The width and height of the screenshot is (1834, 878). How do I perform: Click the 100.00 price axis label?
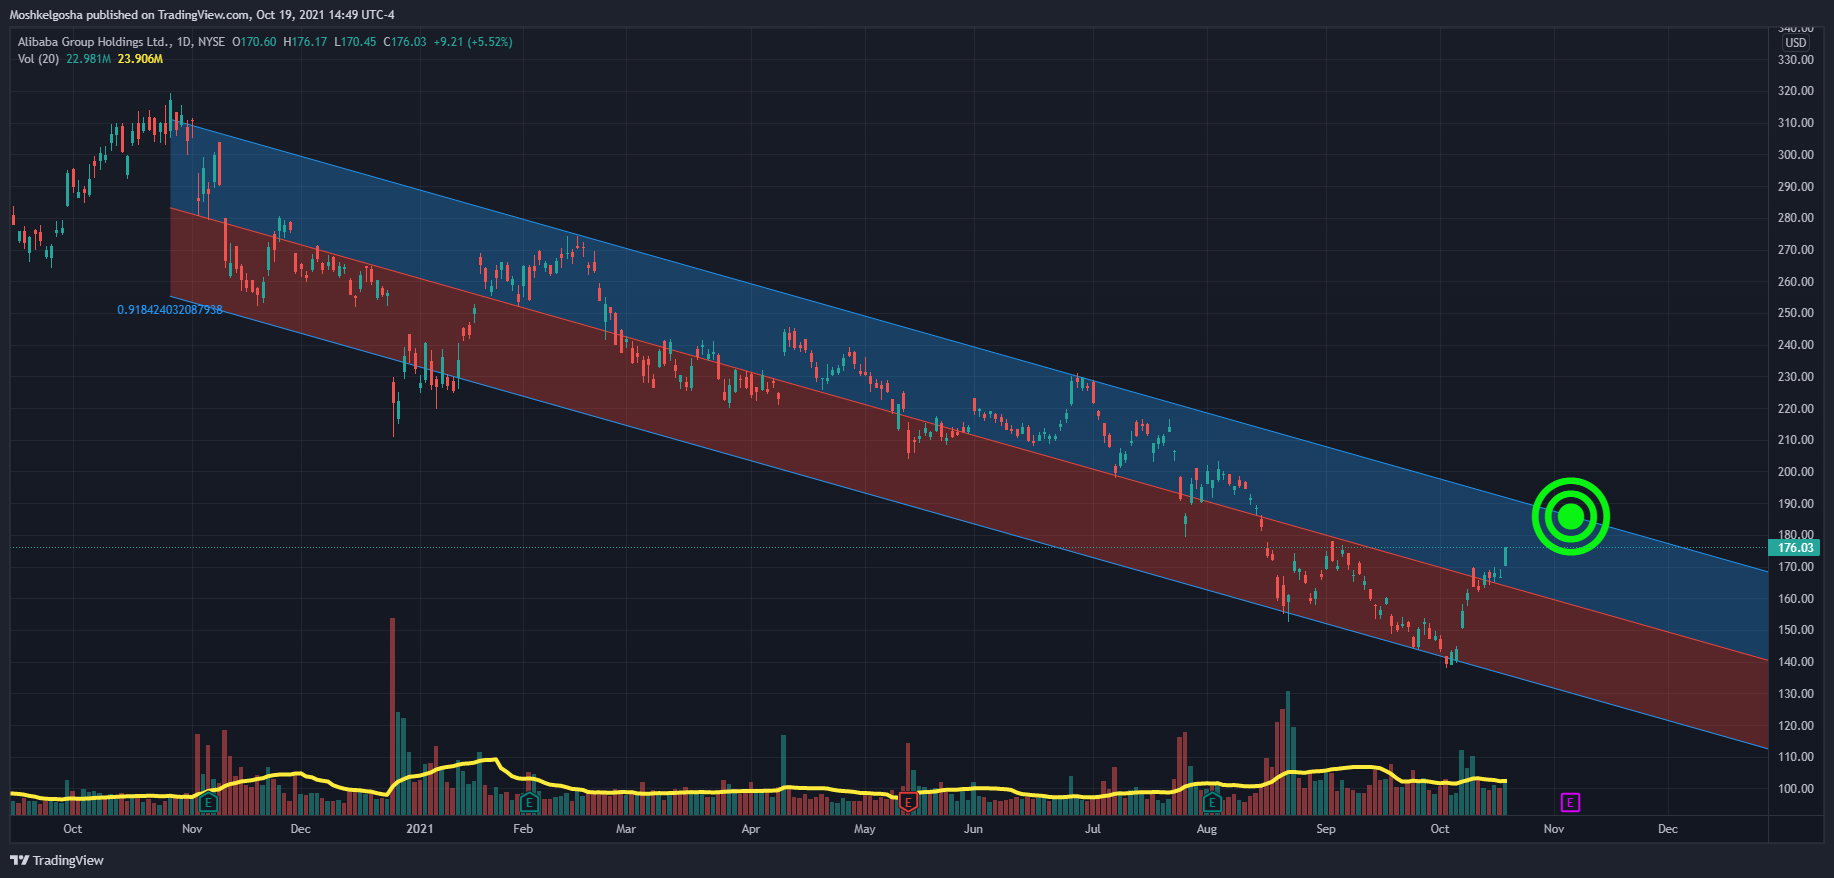pyautogui.click(x=1796, y=789)
